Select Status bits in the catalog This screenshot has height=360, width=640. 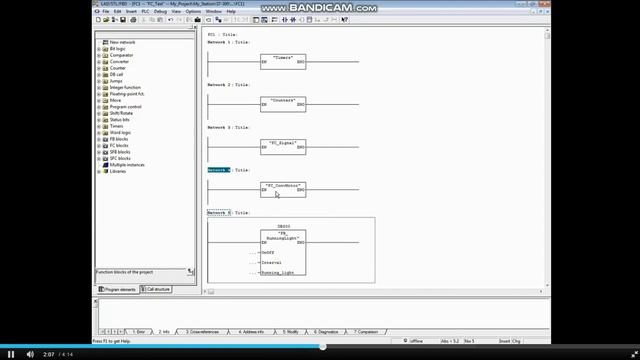[x=120, y=120]
